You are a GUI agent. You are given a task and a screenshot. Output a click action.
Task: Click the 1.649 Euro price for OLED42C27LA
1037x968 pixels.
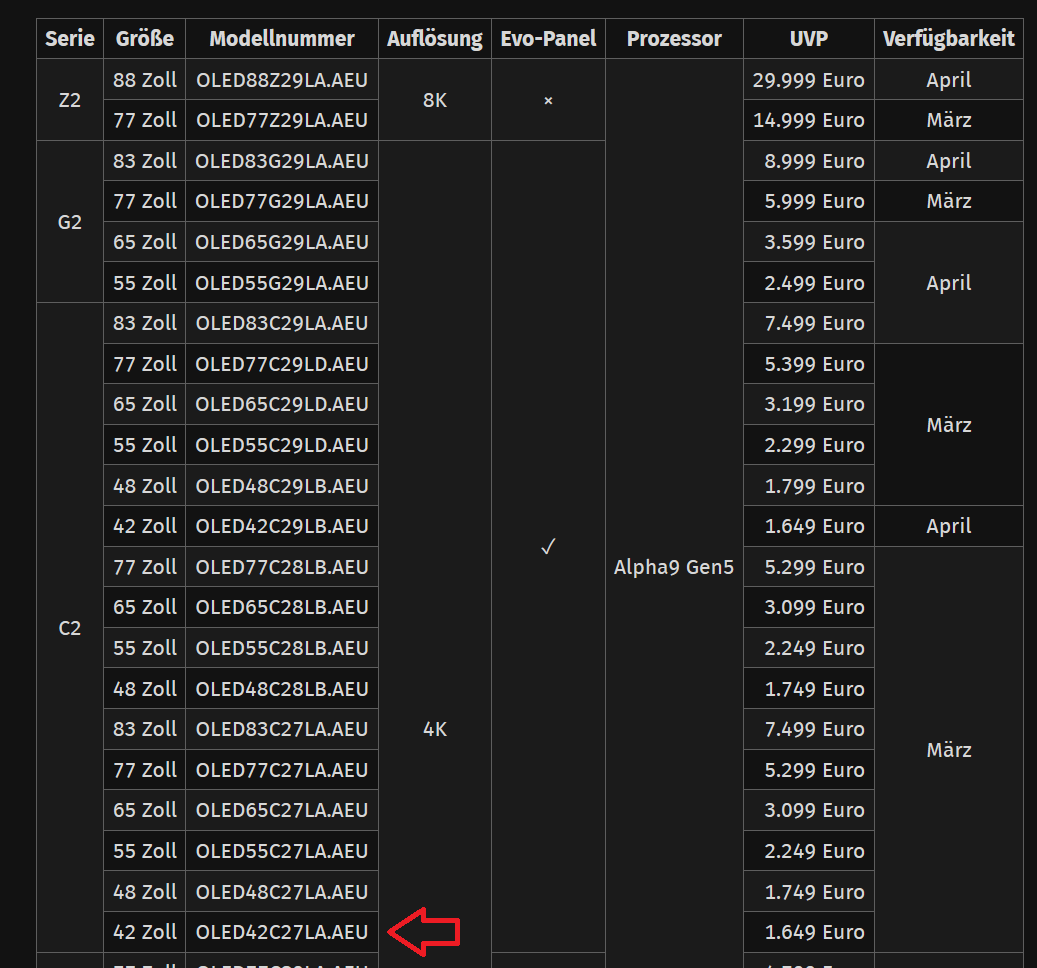[x=807, y=932]
